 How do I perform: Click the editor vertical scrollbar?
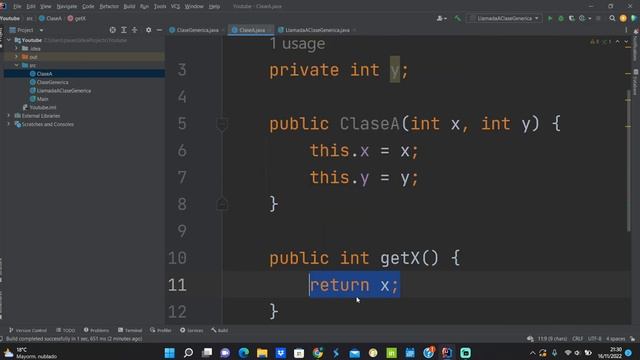click(629, 159)
